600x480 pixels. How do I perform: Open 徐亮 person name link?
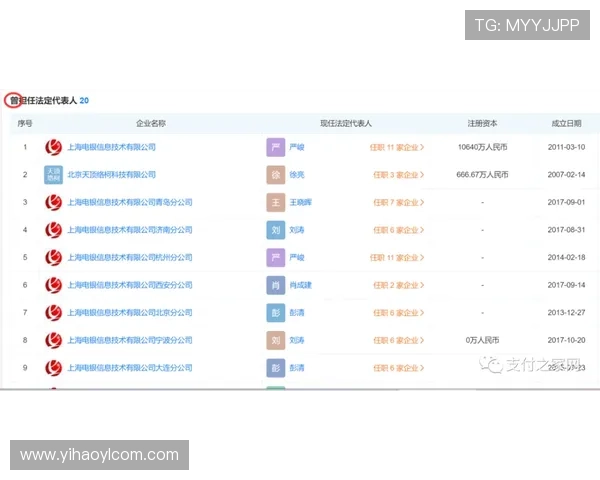297,175
